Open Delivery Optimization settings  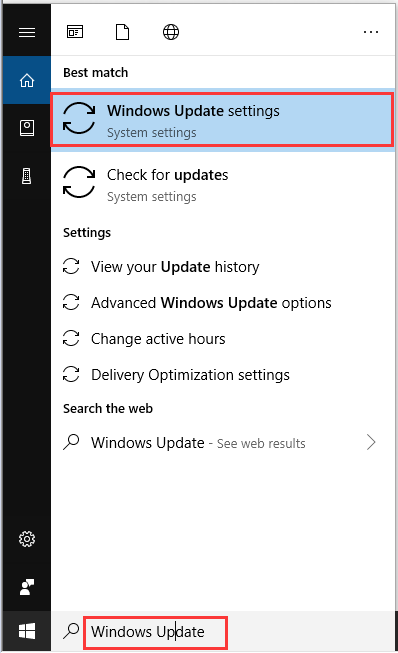click(223, 375)
